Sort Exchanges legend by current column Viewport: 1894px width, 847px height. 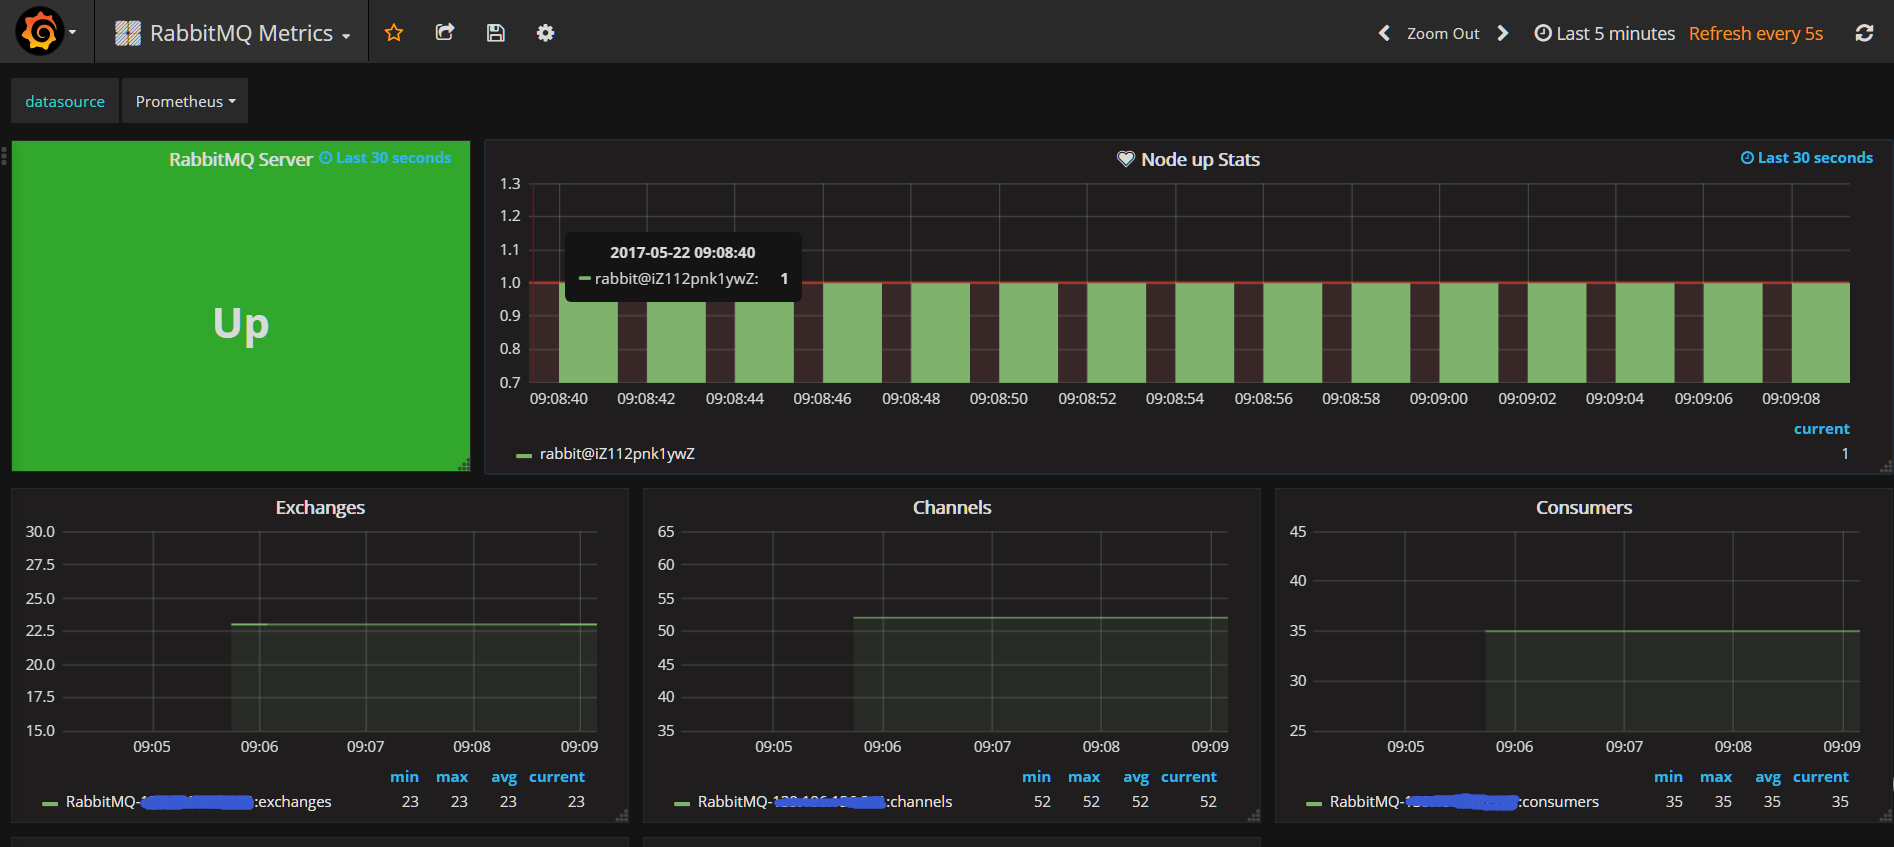[x=557, y=777]
